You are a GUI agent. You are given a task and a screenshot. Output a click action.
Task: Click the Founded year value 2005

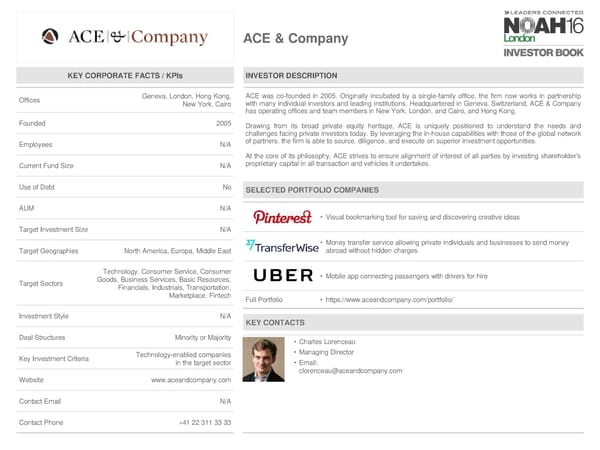click(223, 123)
